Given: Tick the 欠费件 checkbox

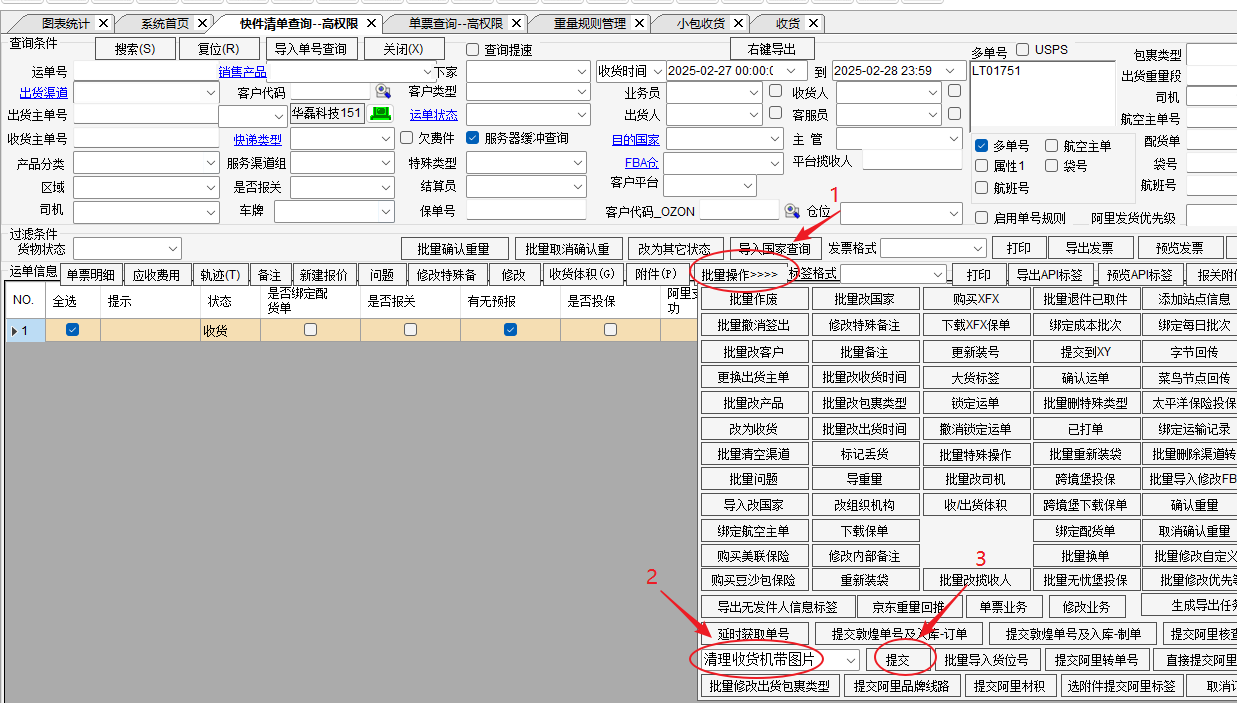Looking at the screenshot, I should click(x=407, y=138).
